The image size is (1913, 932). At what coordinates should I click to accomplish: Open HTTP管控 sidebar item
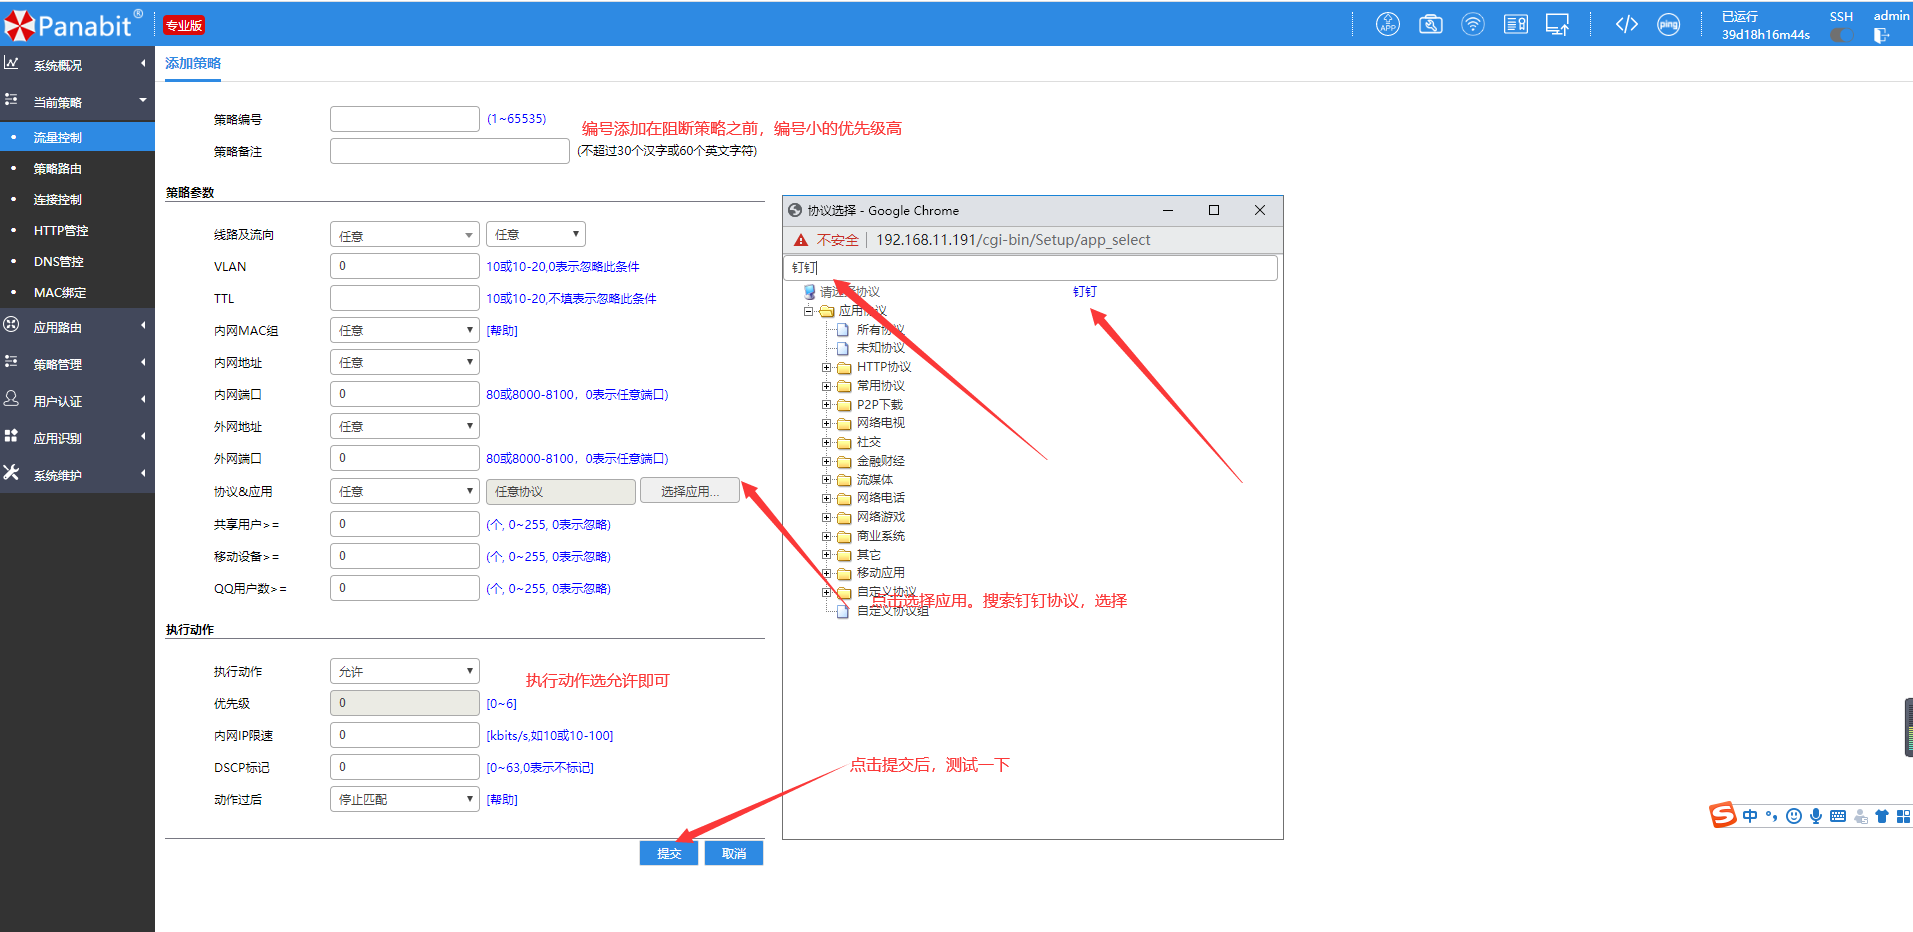point(77,230)
